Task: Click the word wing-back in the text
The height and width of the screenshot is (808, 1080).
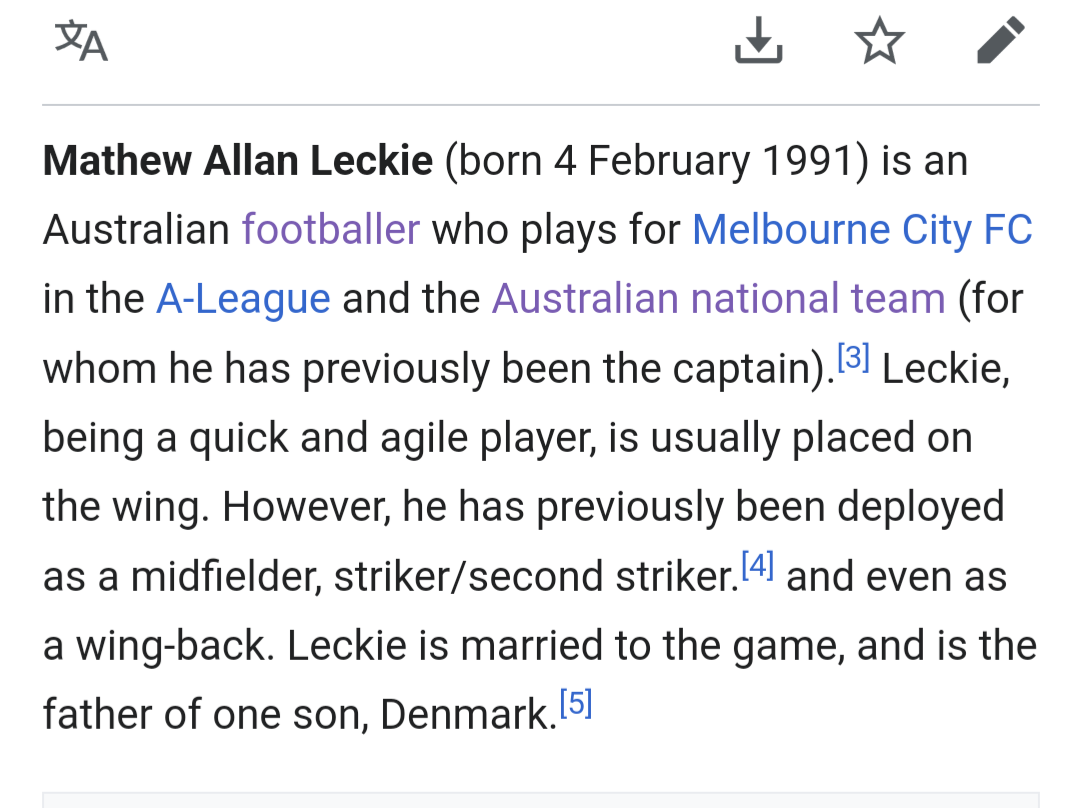Action: click(x=174, y=646)
